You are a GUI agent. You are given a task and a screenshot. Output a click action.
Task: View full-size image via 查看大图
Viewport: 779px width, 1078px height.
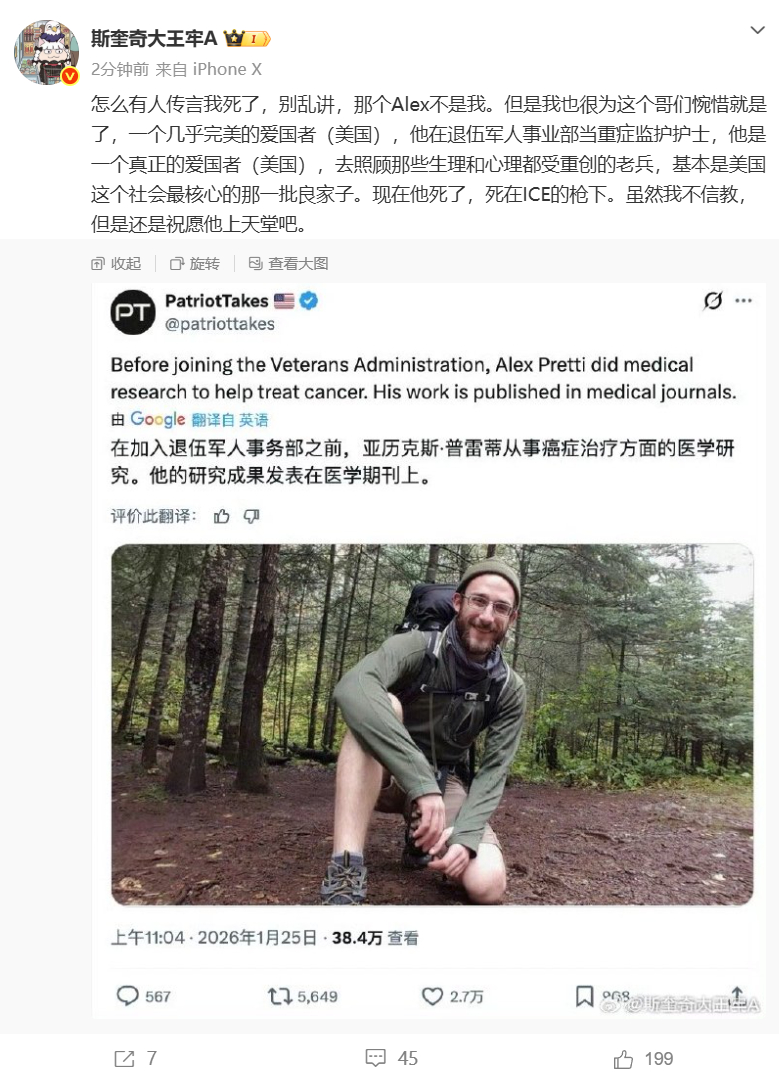[x=288, y=263]
